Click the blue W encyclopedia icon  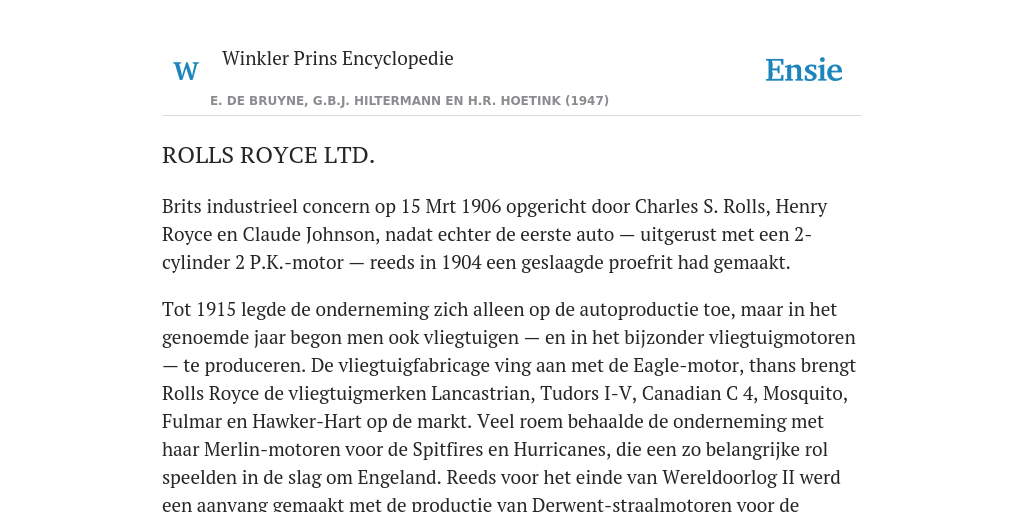pyautogui.click(x=185, y=71)
